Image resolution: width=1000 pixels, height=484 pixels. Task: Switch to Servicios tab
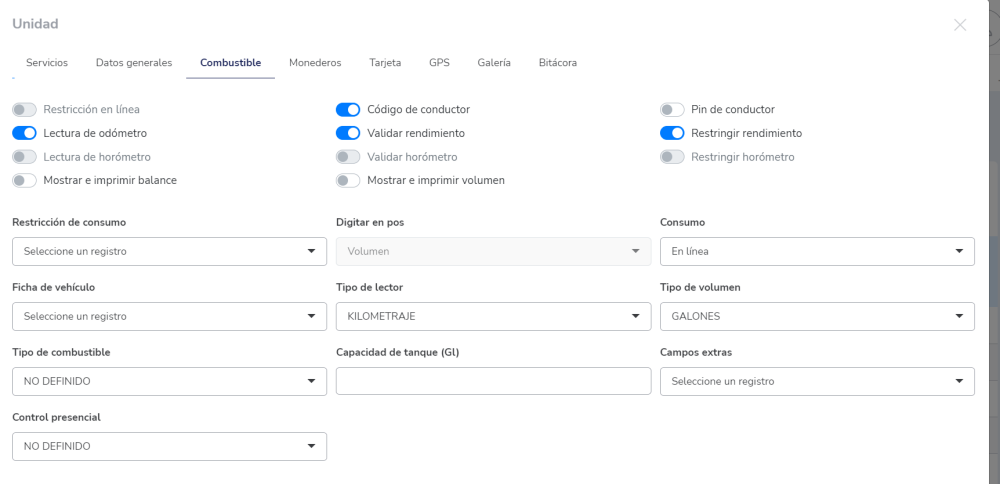(47, 63)
